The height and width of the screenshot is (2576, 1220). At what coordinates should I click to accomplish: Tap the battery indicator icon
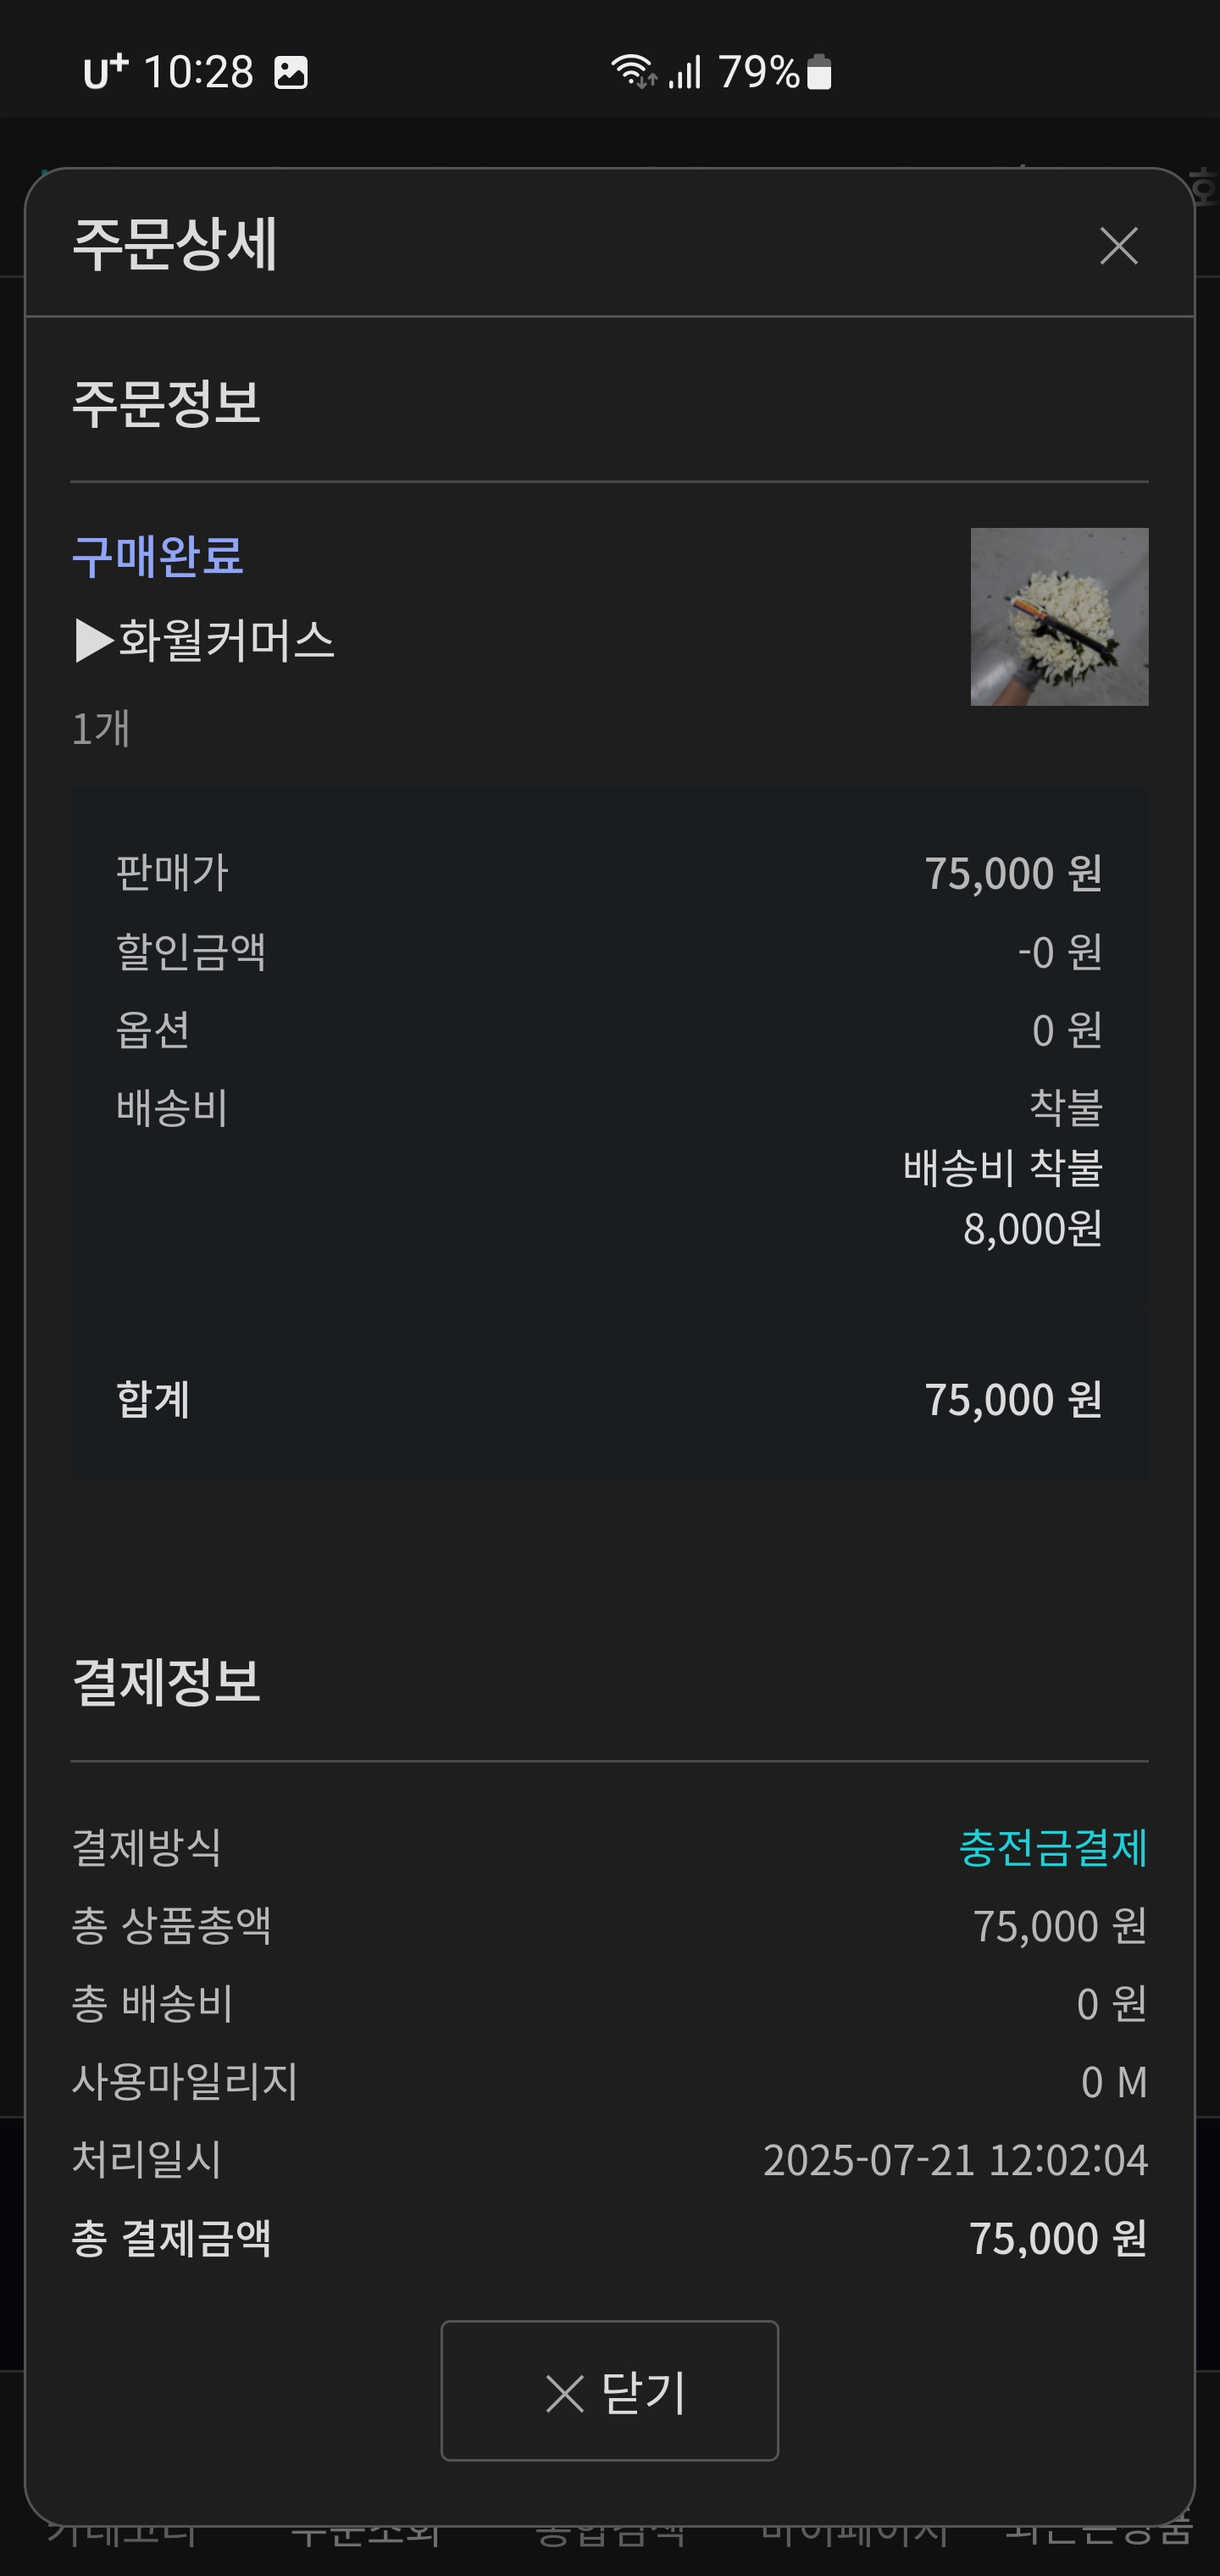point(819,72)
